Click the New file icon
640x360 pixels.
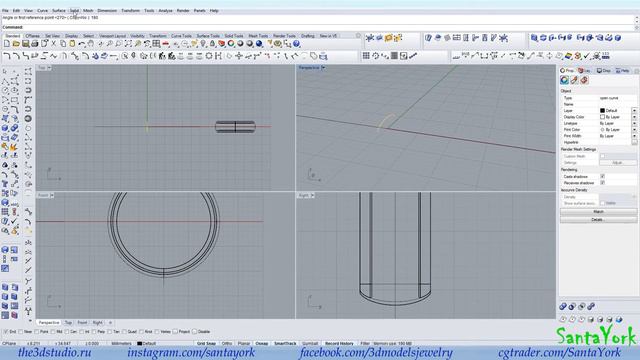[7, 44]
